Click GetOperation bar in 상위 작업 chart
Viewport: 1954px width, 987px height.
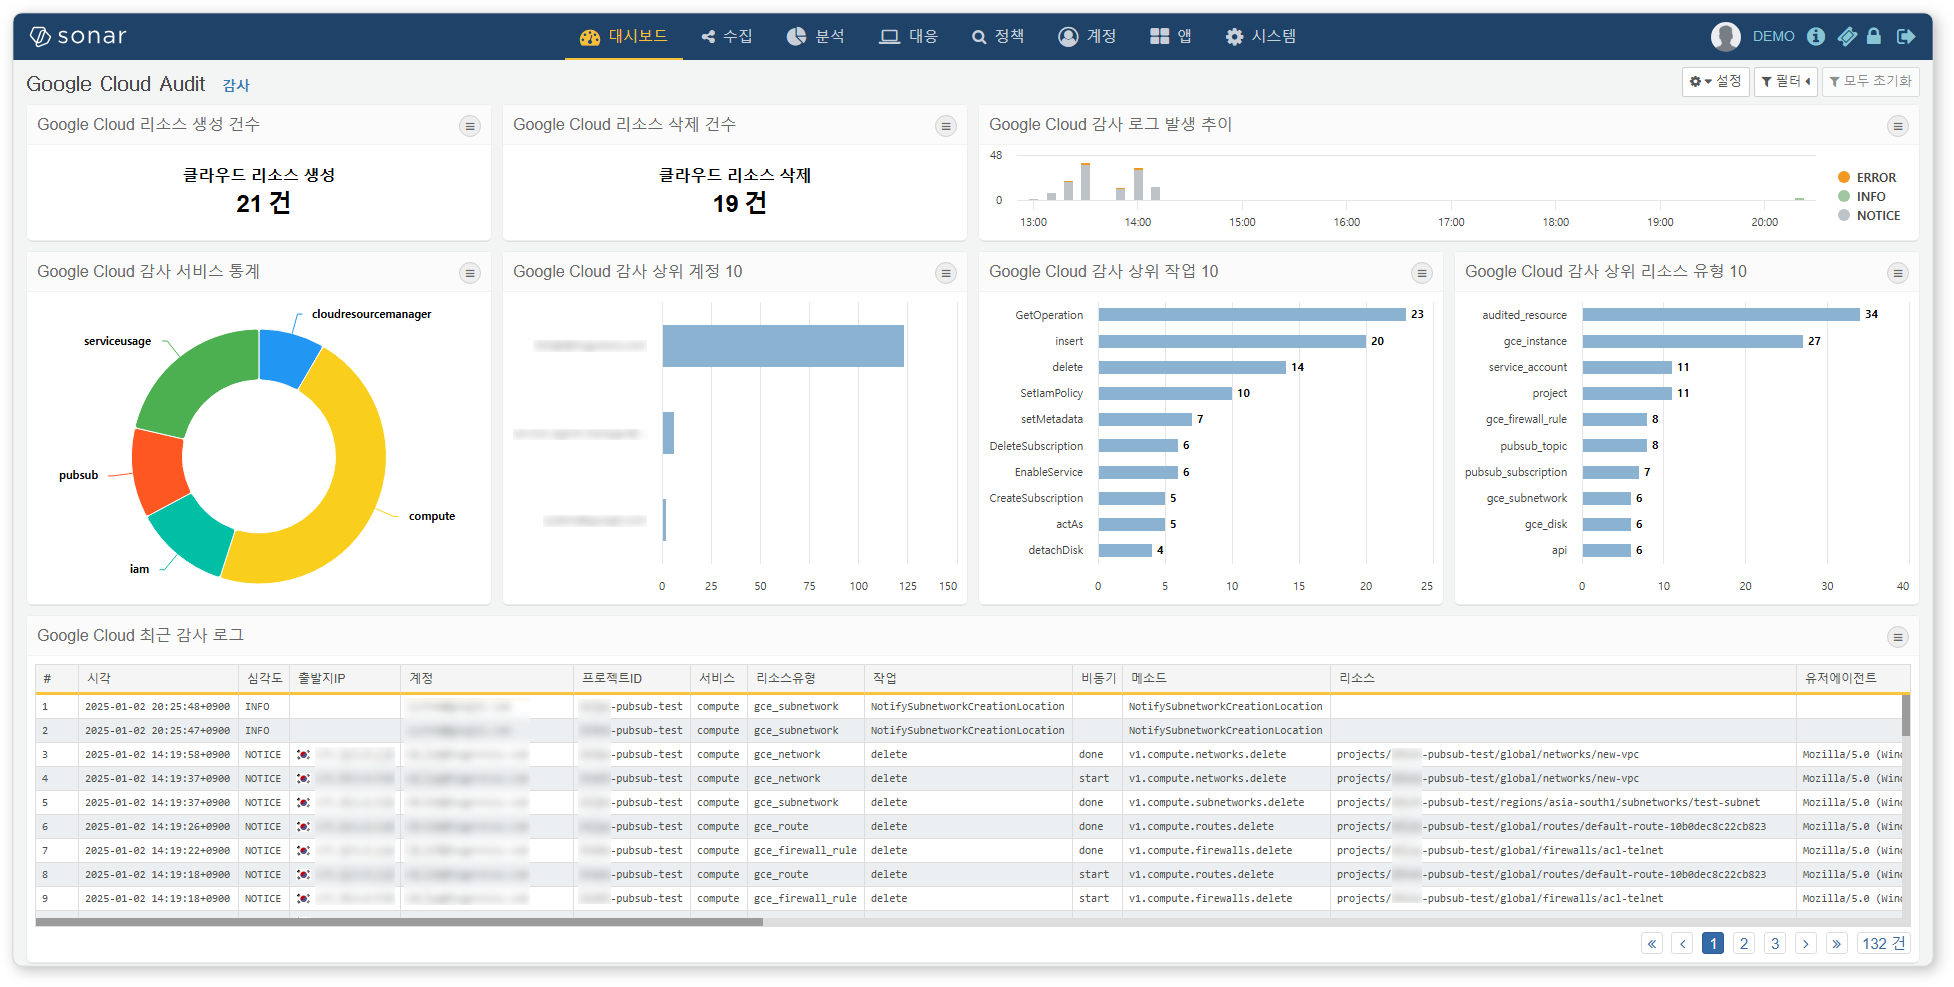pyautogui.click(x=1252, y=314)
